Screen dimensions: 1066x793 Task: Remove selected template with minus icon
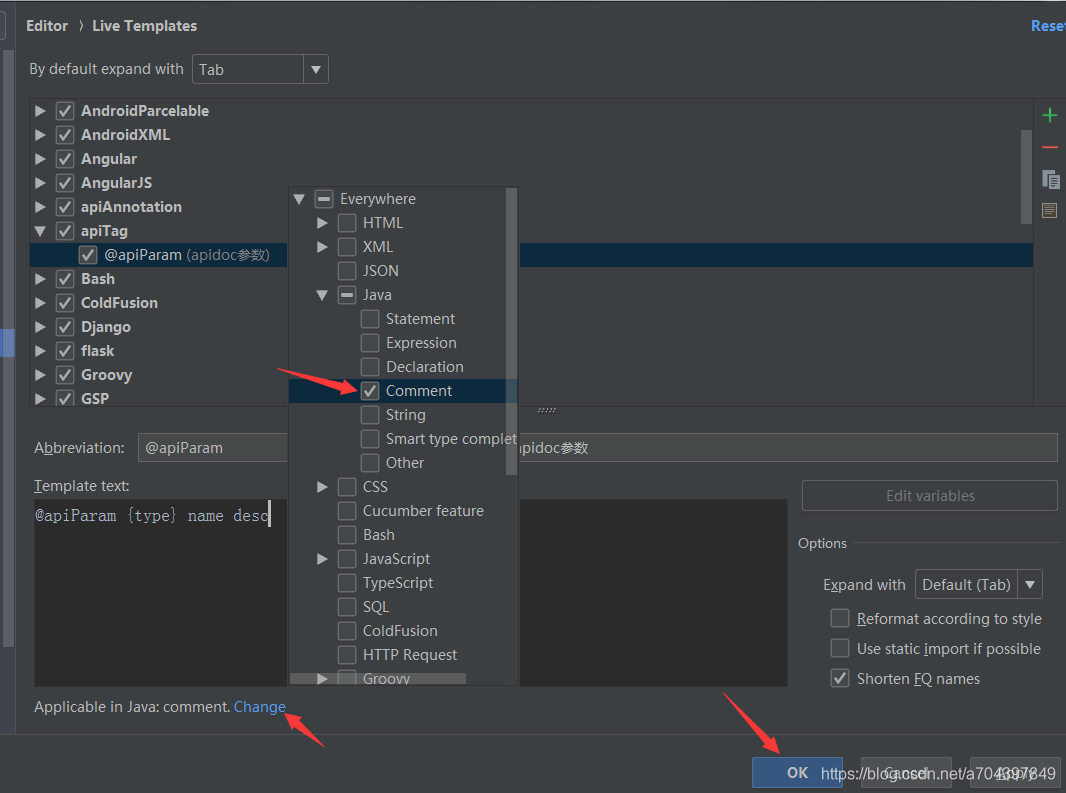pos(1050,147)
